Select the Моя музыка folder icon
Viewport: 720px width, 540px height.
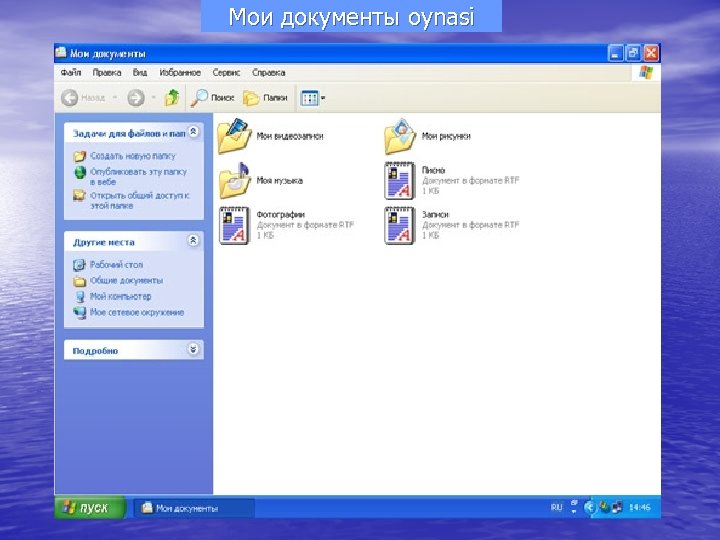(235, 180)
